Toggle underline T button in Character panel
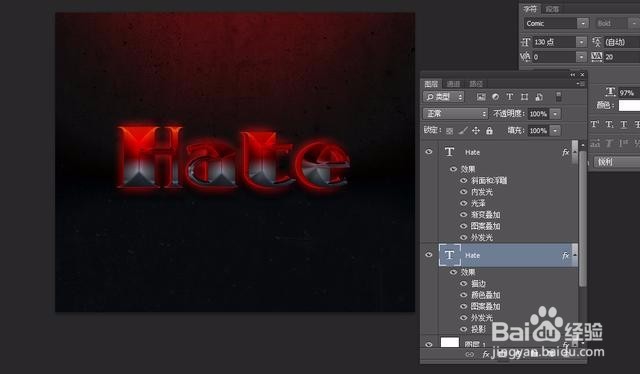 coord(623,125)
